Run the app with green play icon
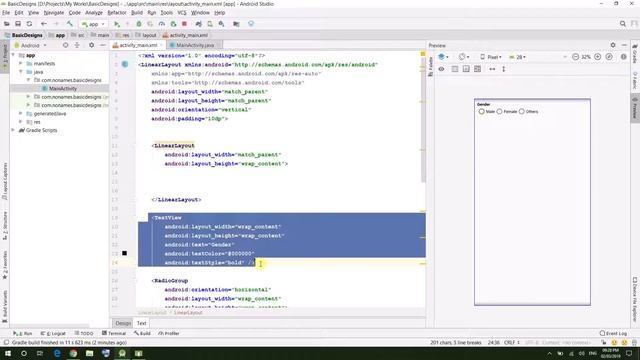640x360 pixels. pos(117,24)
